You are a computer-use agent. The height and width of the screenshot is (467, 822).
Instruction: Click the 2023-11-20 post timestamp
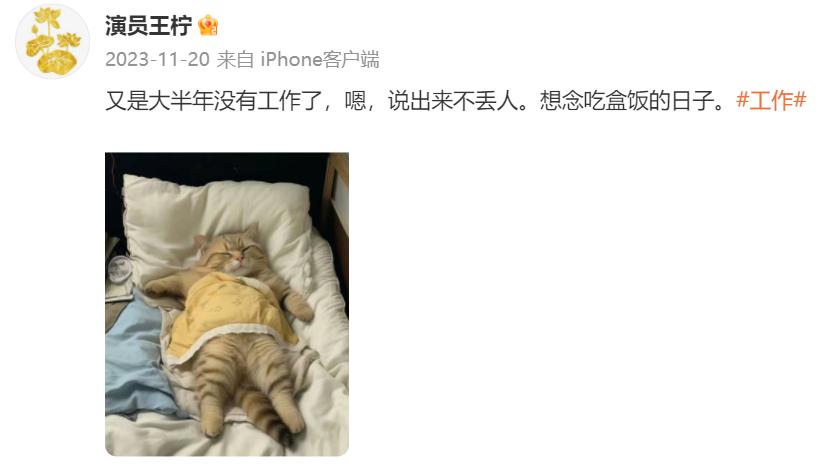(157, 59)
